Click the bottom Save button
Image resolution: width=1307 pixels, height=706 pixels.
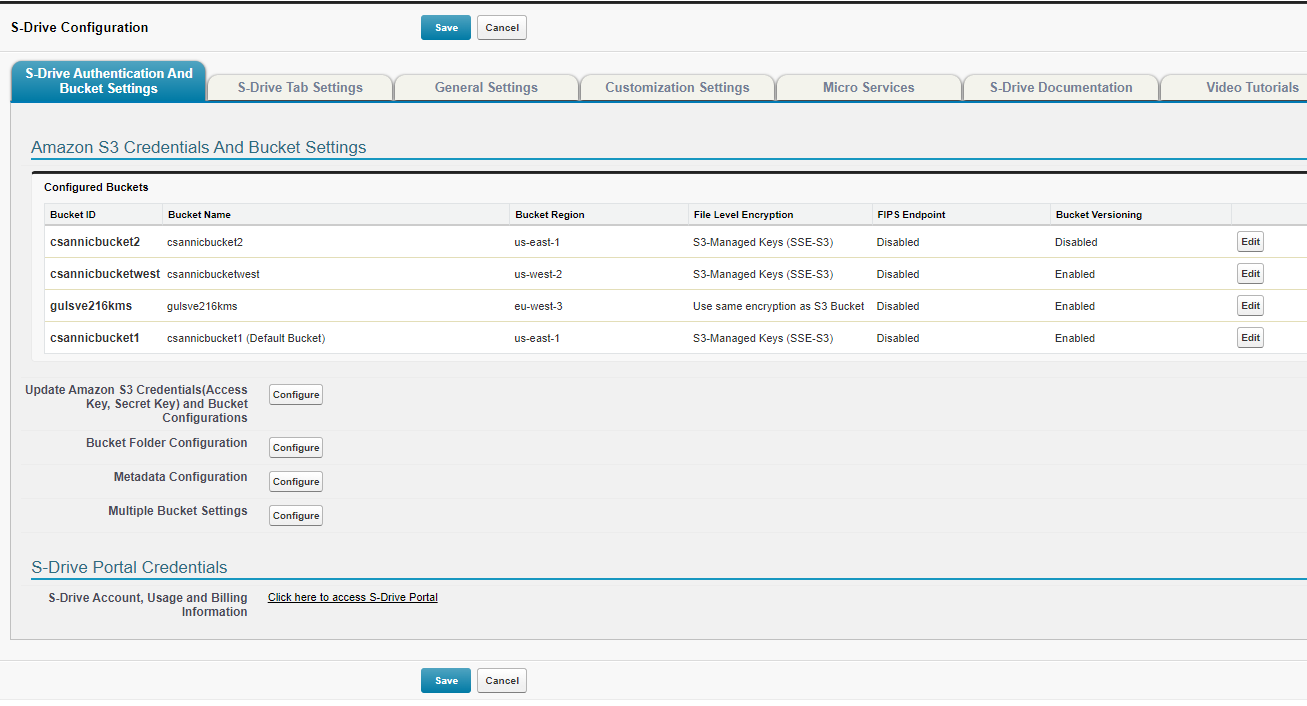(x=446, y=681)
